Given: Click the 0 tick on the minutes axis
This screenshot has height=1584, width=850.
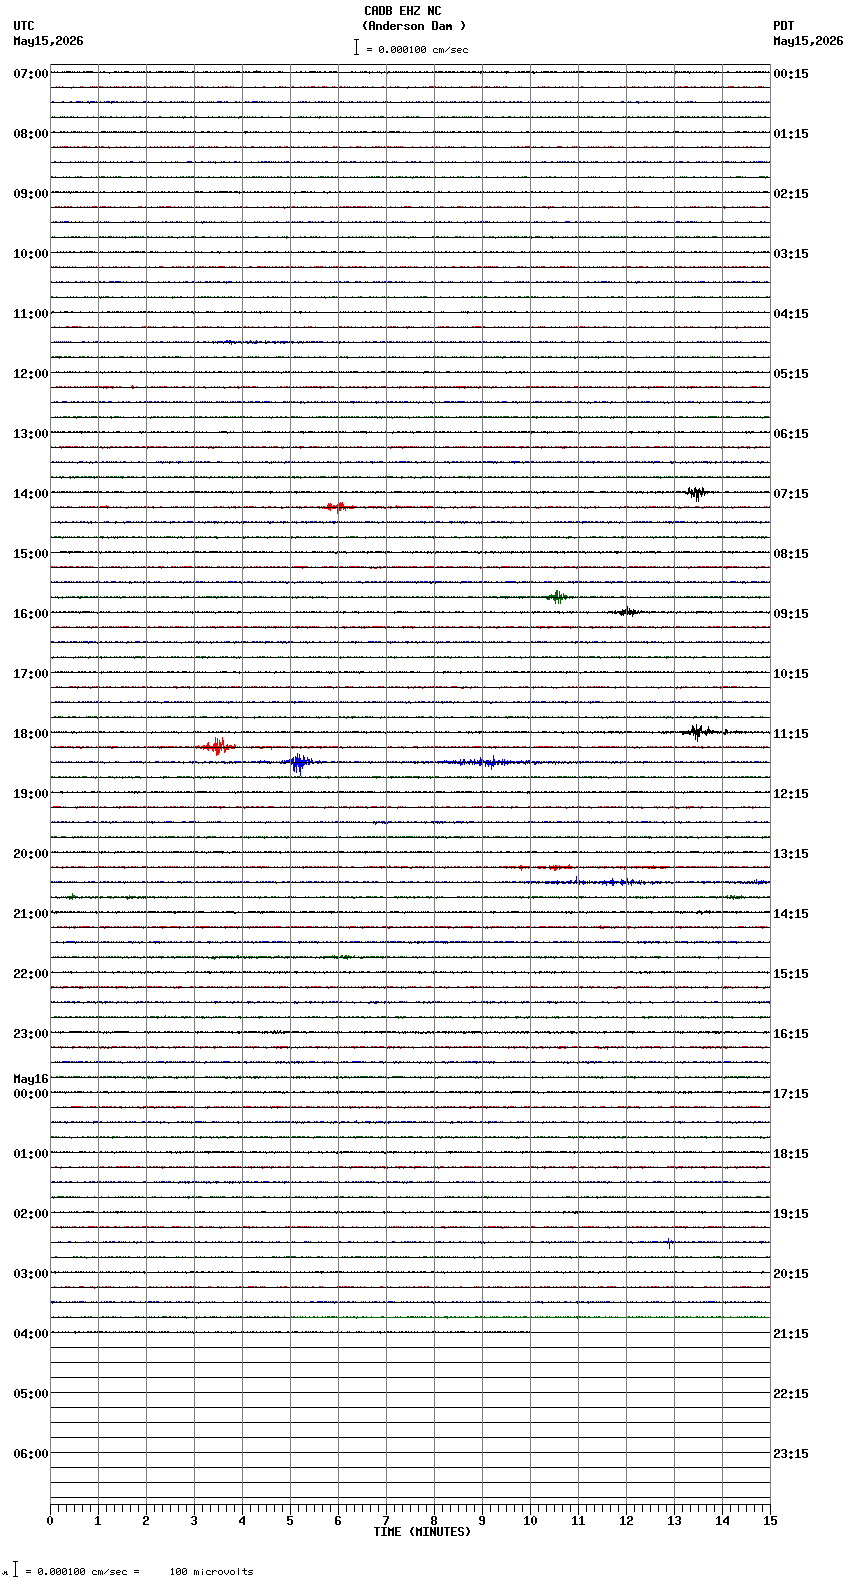Looking at the screenshot, I should pos(50,1521).
